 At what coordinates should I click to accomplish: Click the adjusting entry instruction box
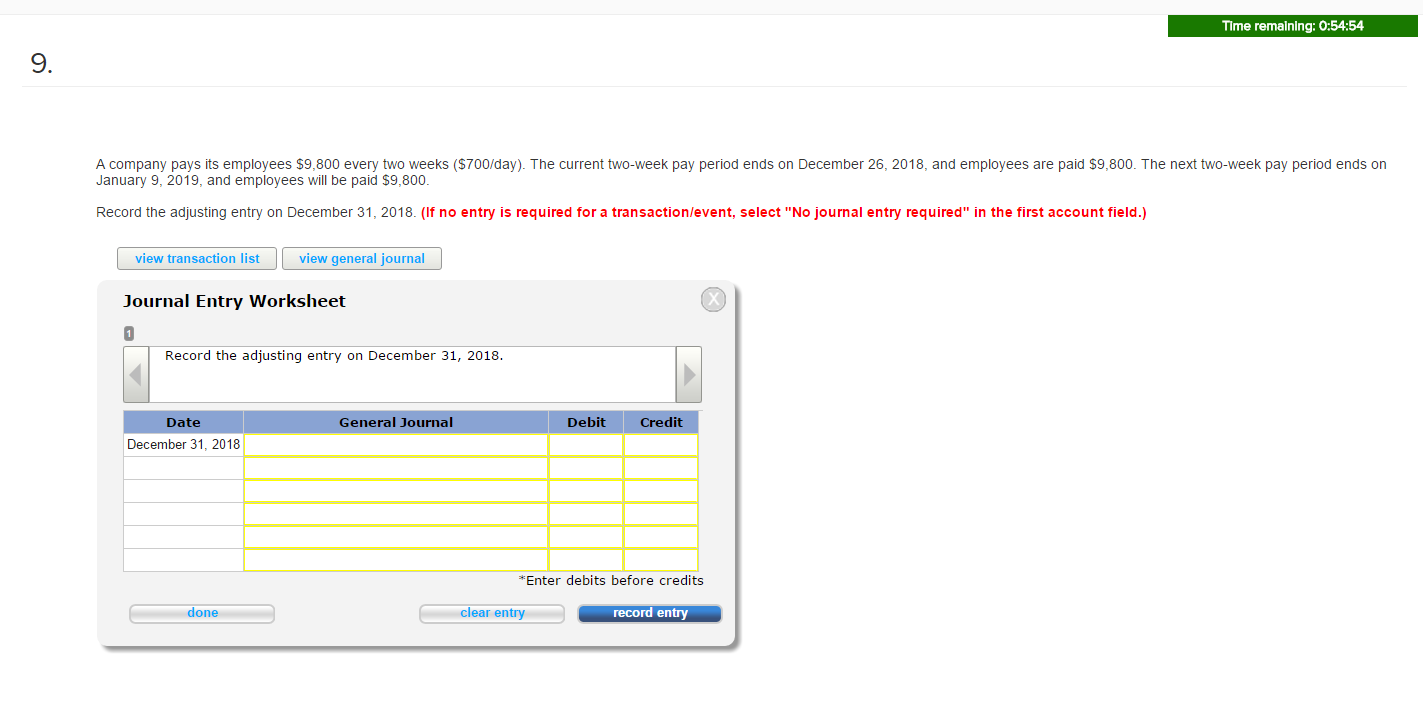(412, 374)
